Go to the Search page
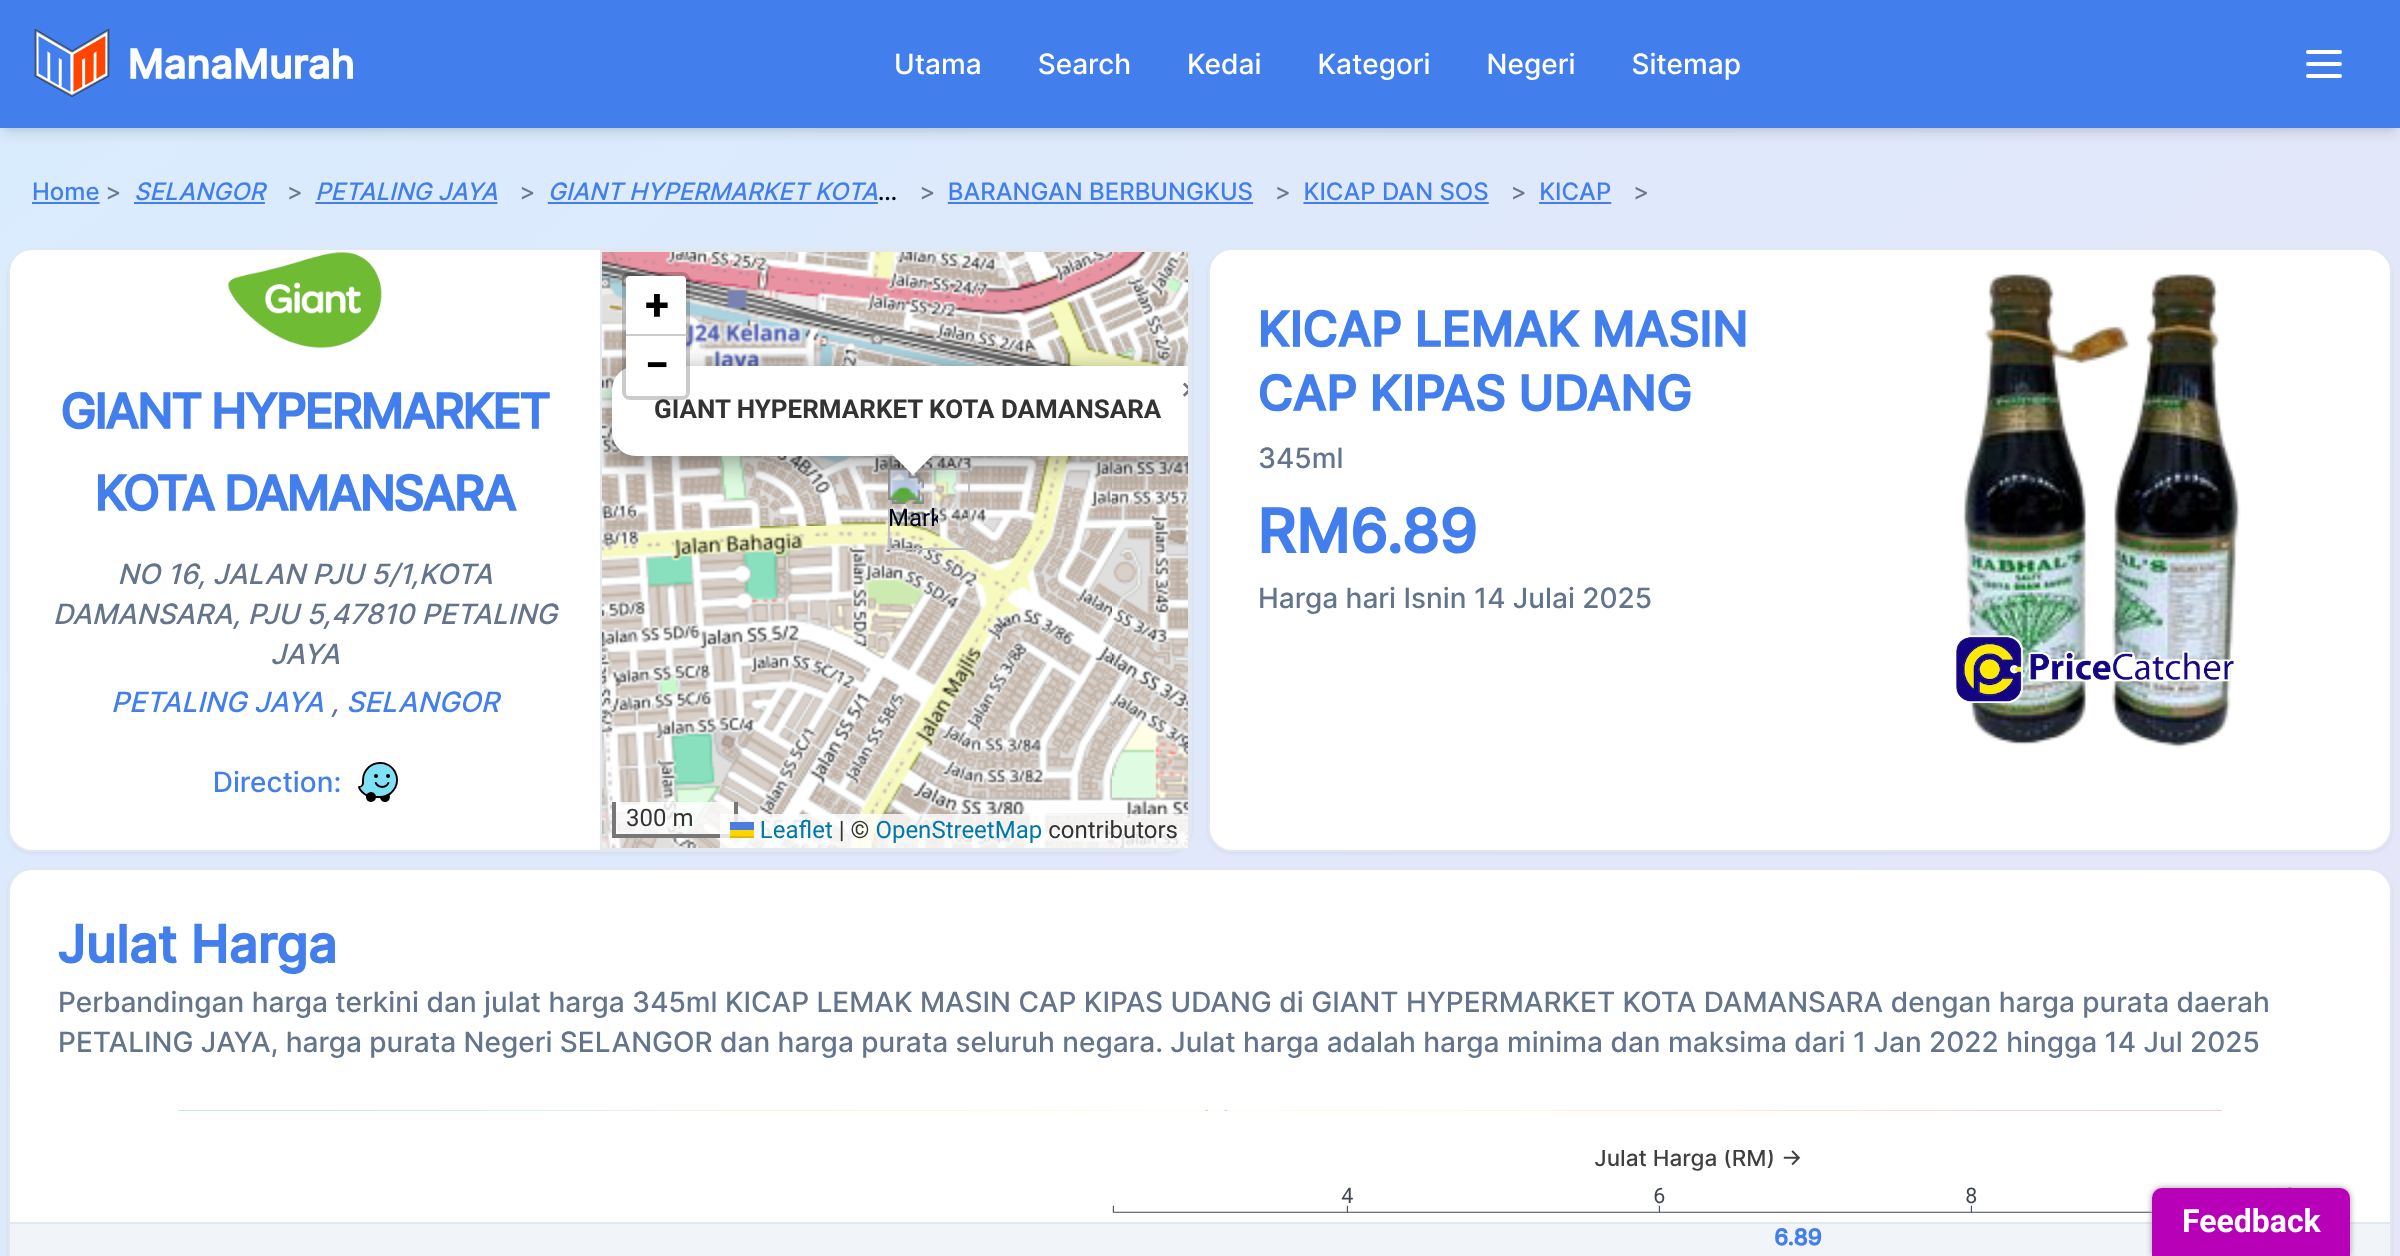Viewport: 2400px width, 1256px height. tap(1083, 64)
